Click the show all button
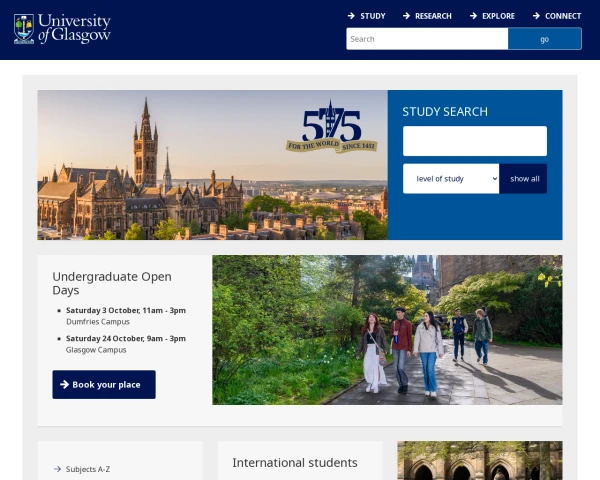This screenshot has width=600, height=480. coord(523,179)
